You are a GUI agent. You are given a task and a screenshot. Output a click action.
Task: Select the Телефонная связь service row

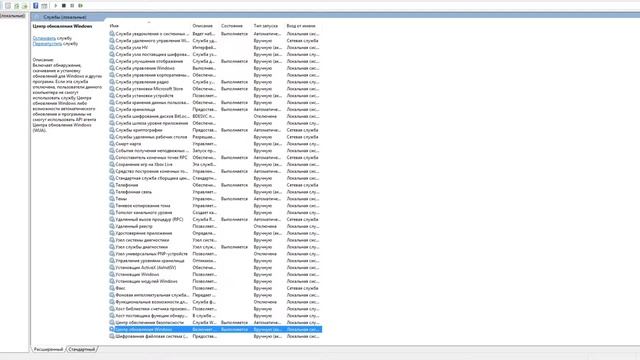tap(215, 192)
